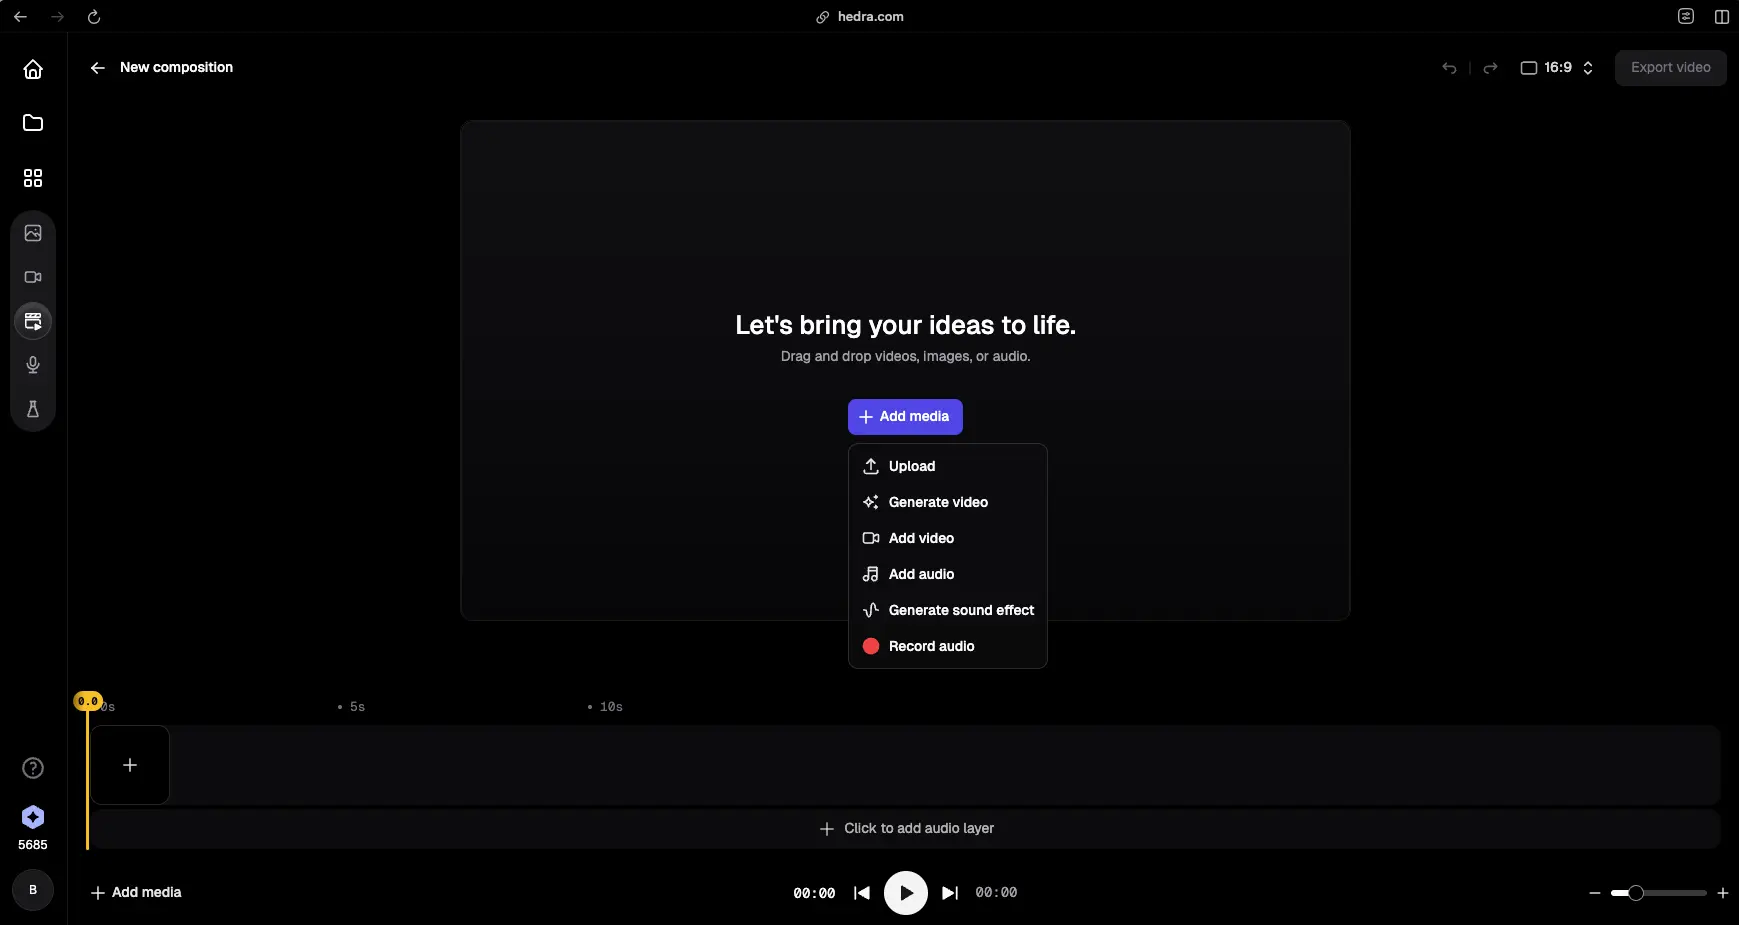Click the 0.0 playhead marker on the timeline
The height and width of the screenshot is (925, 1739).
point(88,701)
